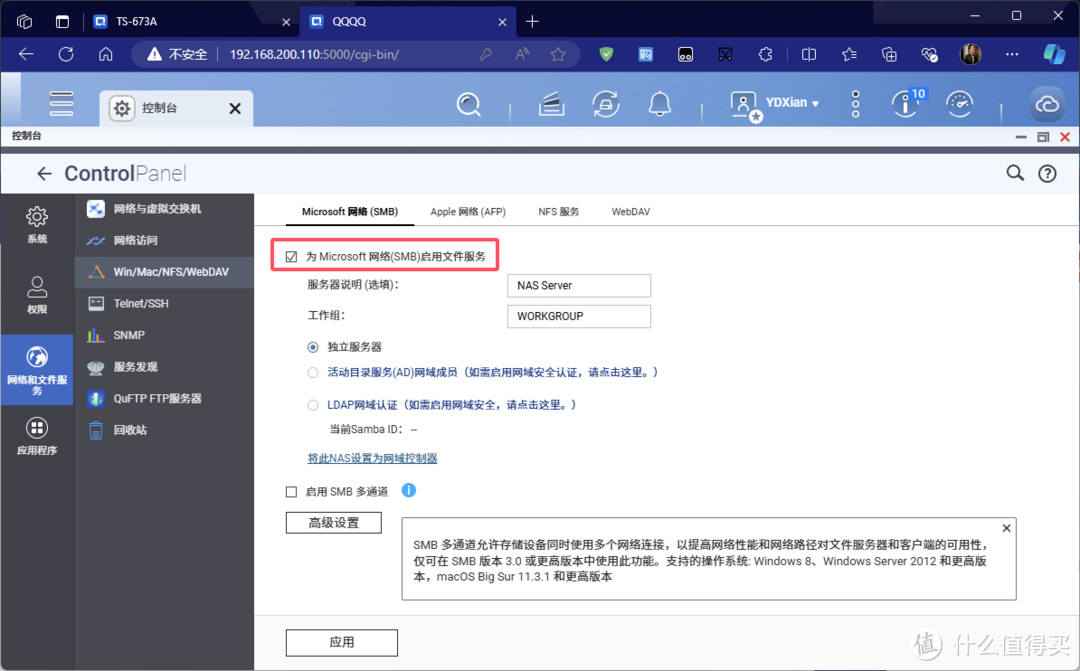The image size is (1080, 671).
Task: Disable Microsoft network (SMB) file service checkbox
Action: 292,257
